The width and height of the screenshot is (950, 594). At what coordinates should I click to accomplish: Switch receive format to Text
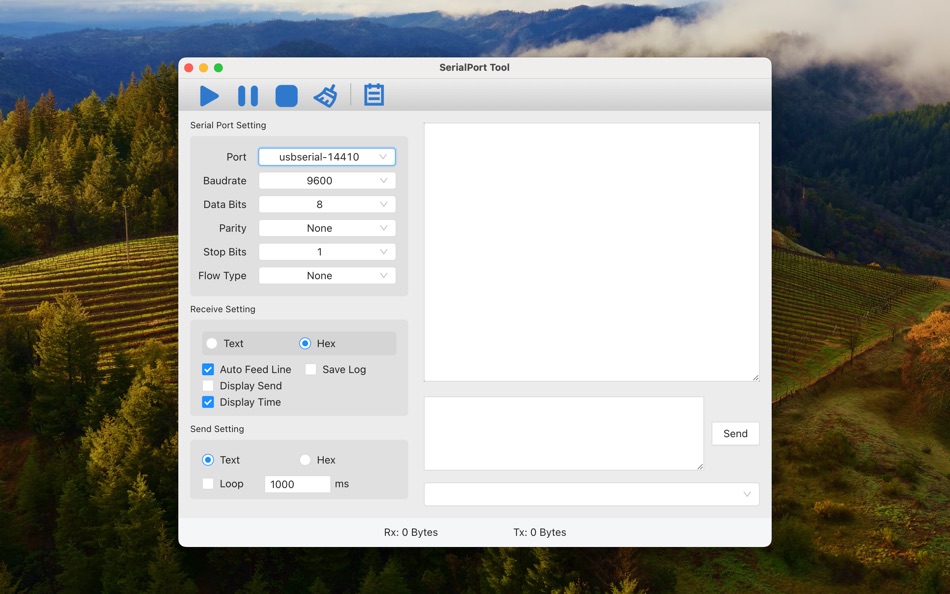[x=211, y=343]
